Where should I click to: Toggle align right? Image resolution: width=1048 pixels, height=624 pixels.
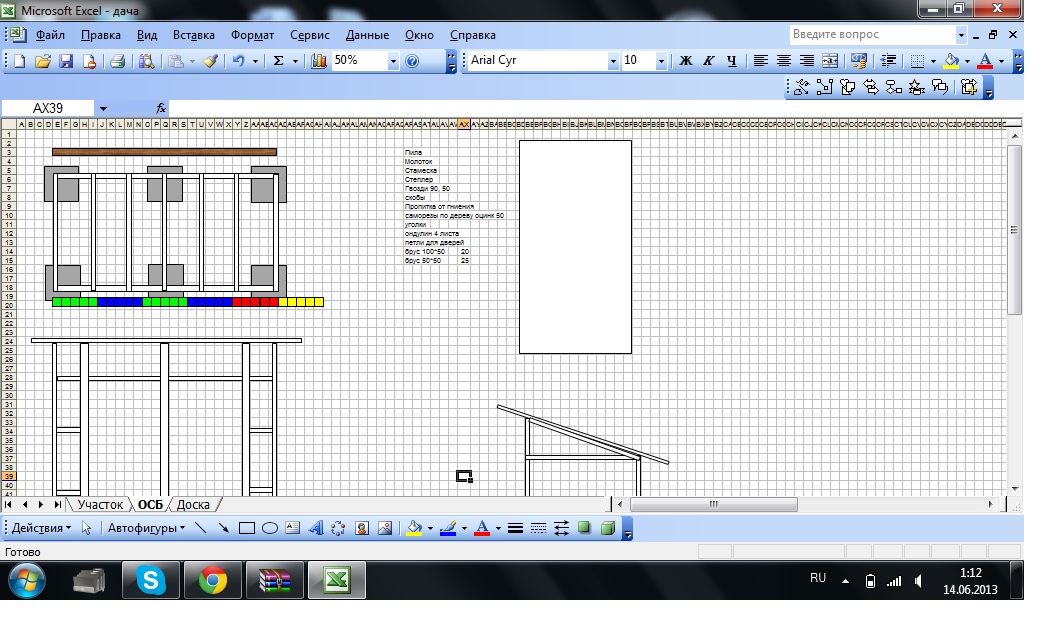[807, 61]
